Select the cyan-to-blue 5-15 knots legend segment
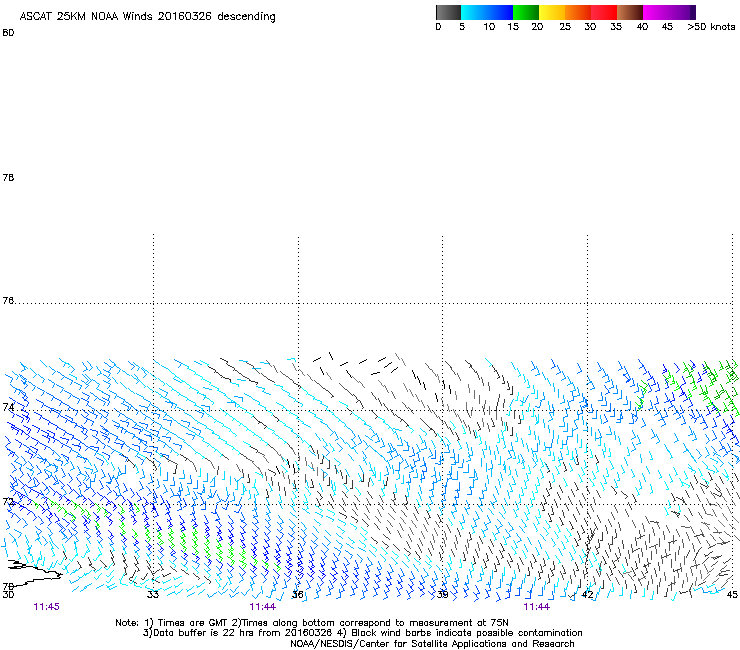The image size is (740, 650). pos(487,12)
